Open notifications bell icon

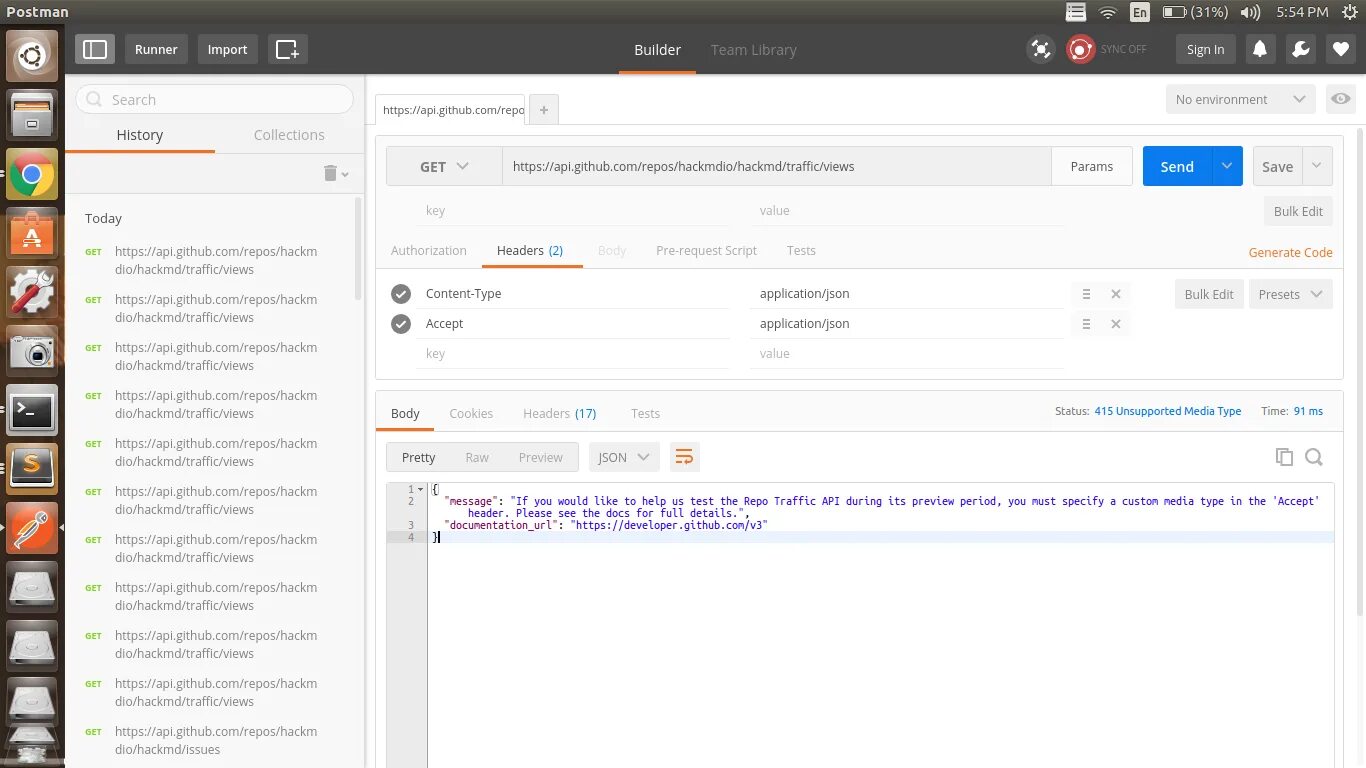[1260, 49]
